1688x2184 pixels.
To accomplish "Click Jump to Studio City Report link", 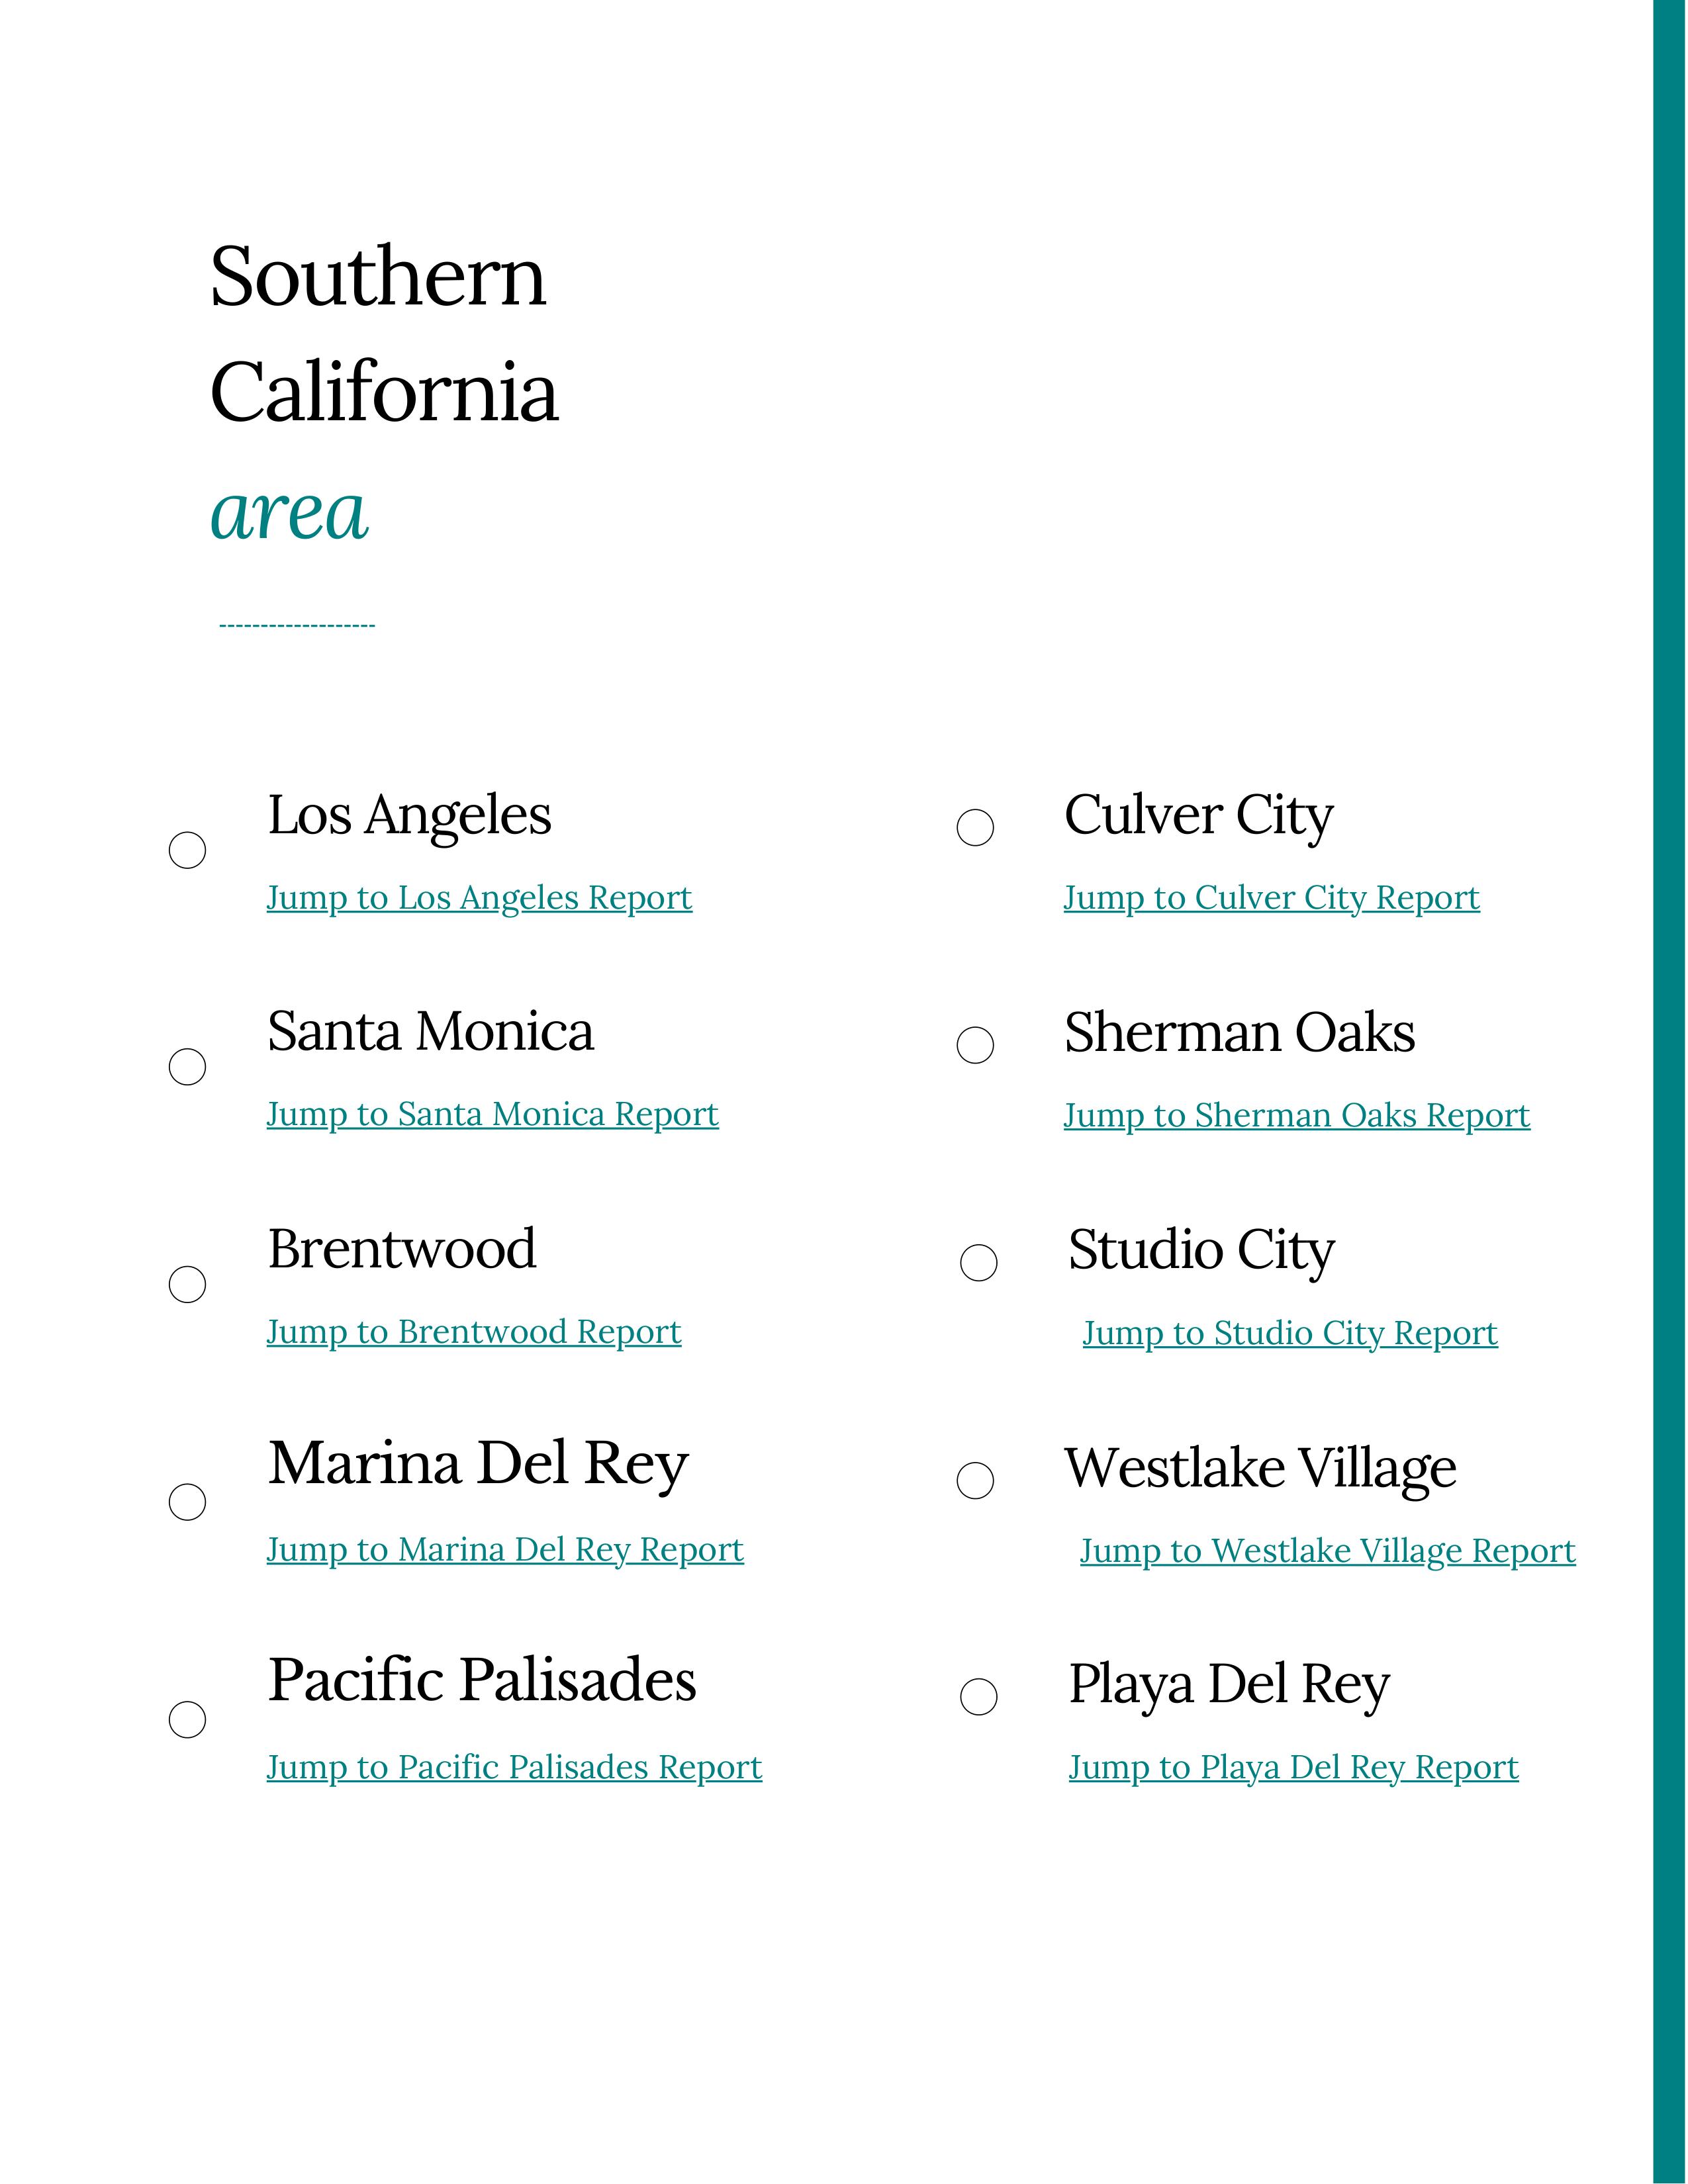I will 1290,1333.
